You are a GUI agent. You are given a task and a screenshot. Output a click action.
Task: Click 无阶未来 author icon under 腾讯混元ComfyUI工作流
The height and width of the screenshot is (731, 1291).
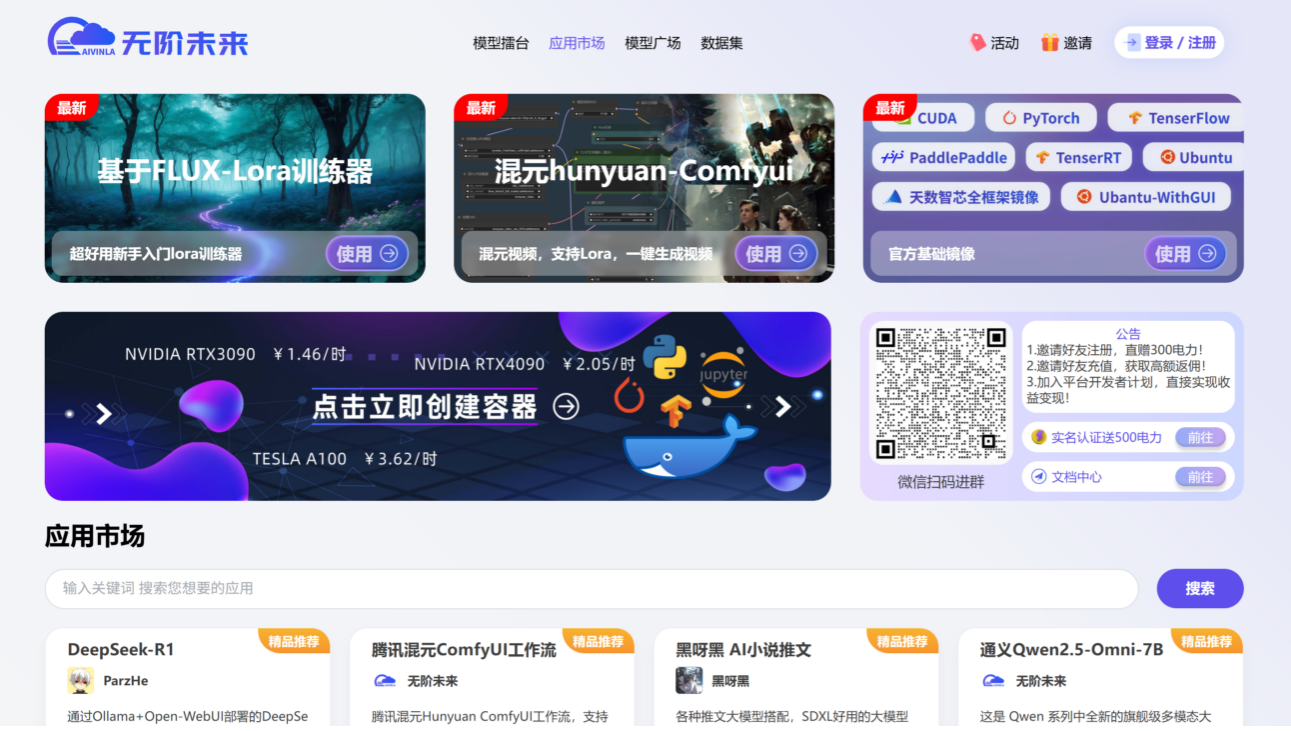click(x=384, y=681)
